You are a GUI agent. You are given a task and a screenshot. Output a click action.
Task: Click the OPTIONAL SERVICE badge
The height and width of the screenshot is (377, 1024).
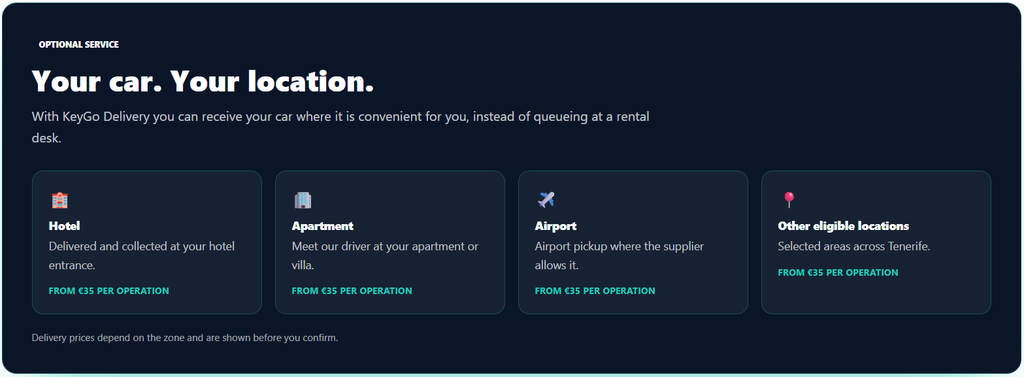(x=79, y=44)
